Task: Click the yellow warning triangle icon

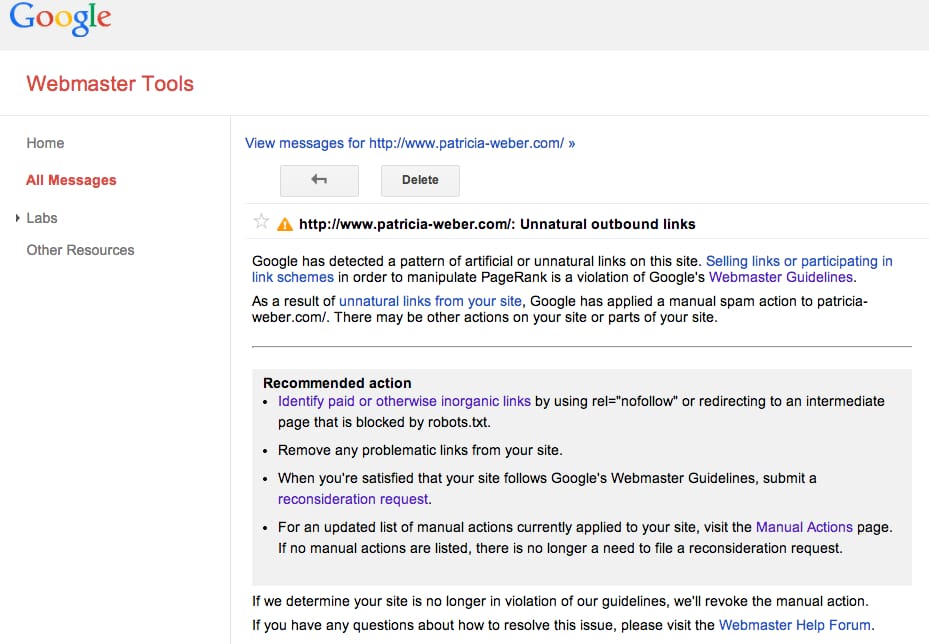Action: click(285, 224)
